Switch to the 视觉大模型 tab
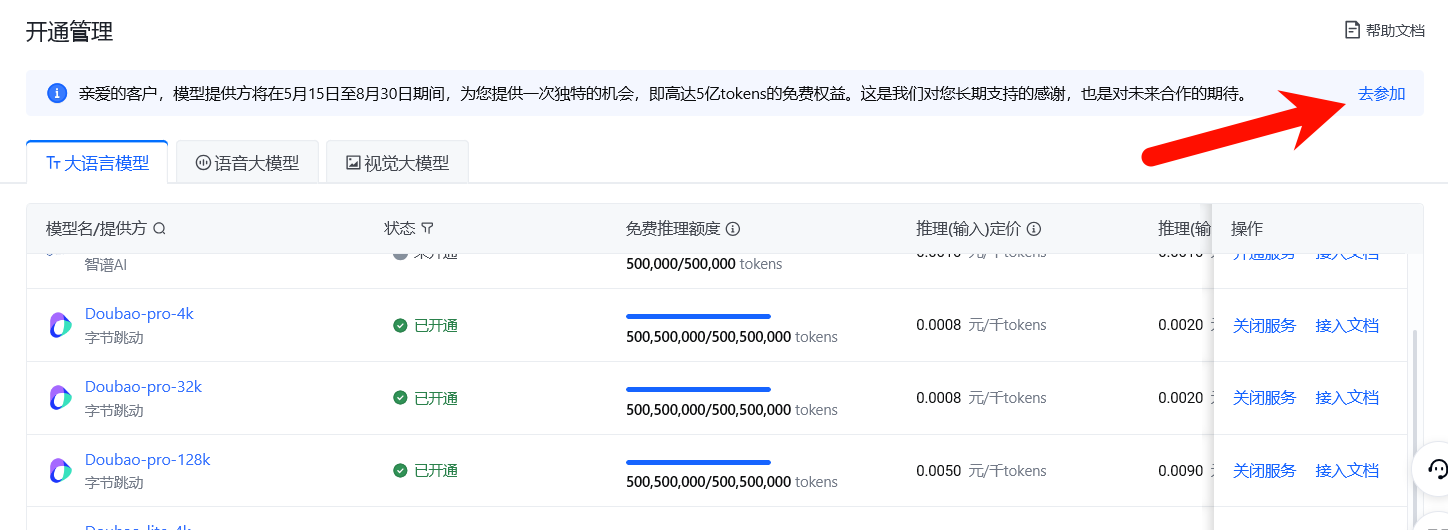The height and width of the screenshot is (530, 1448). [397, 163]
